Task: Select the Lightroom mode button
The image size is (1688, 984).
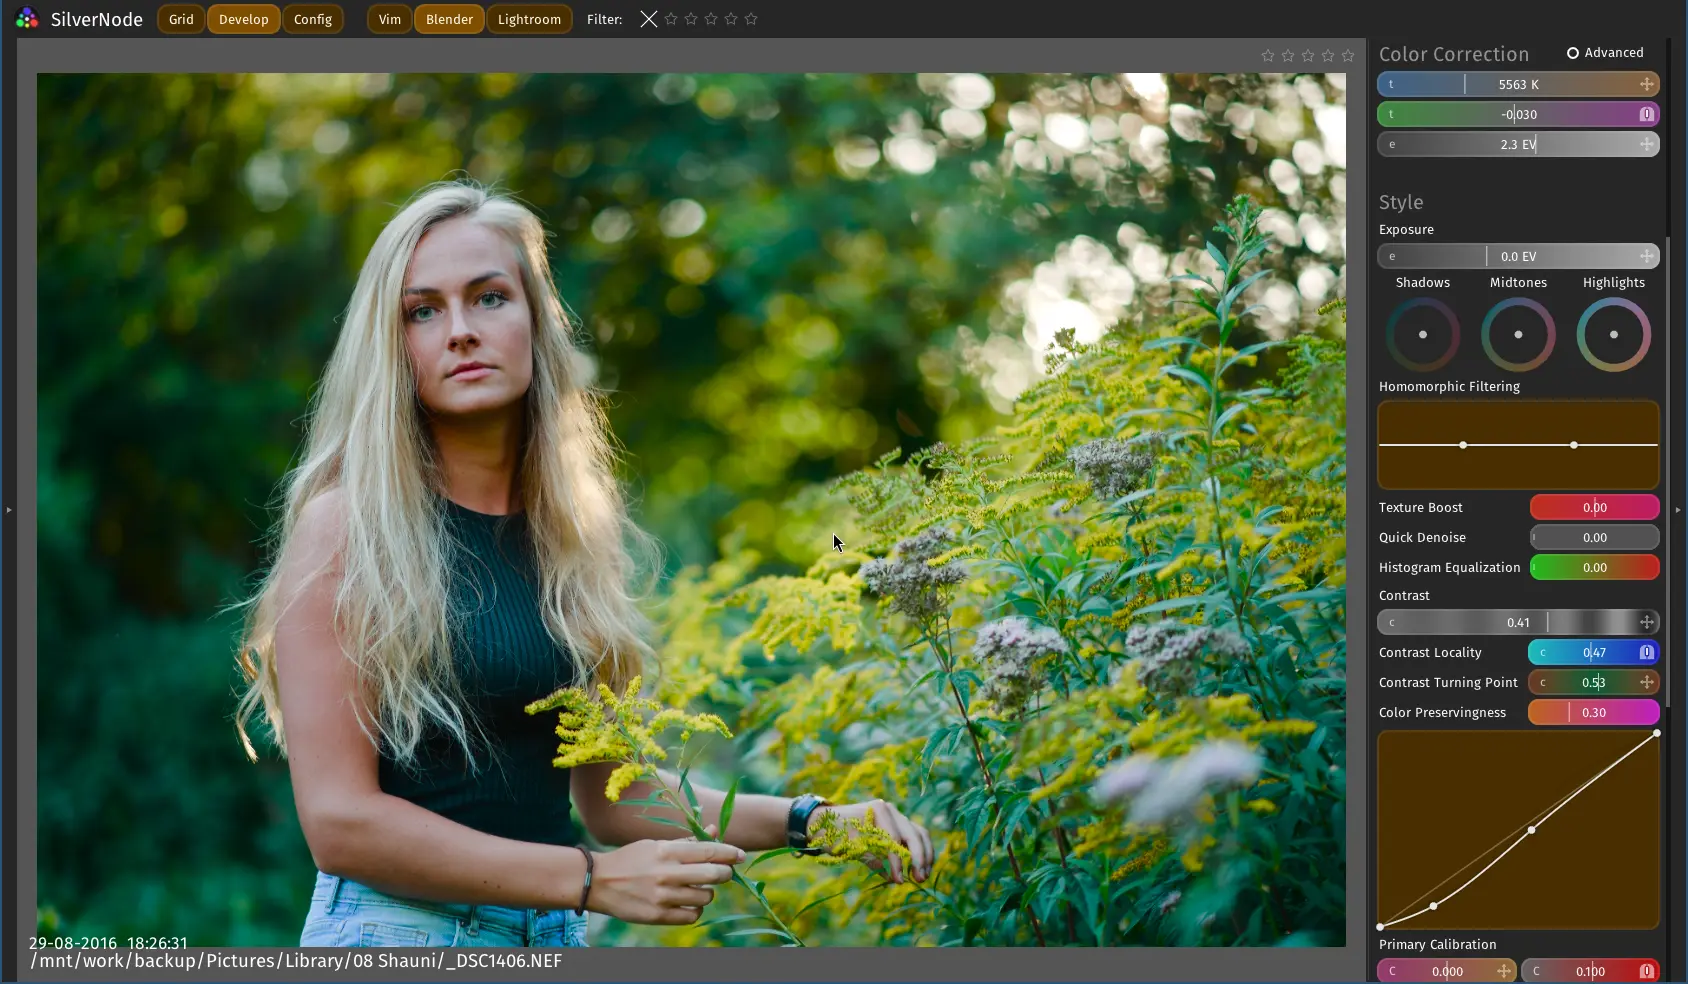Action: click(x=529, y=19)
